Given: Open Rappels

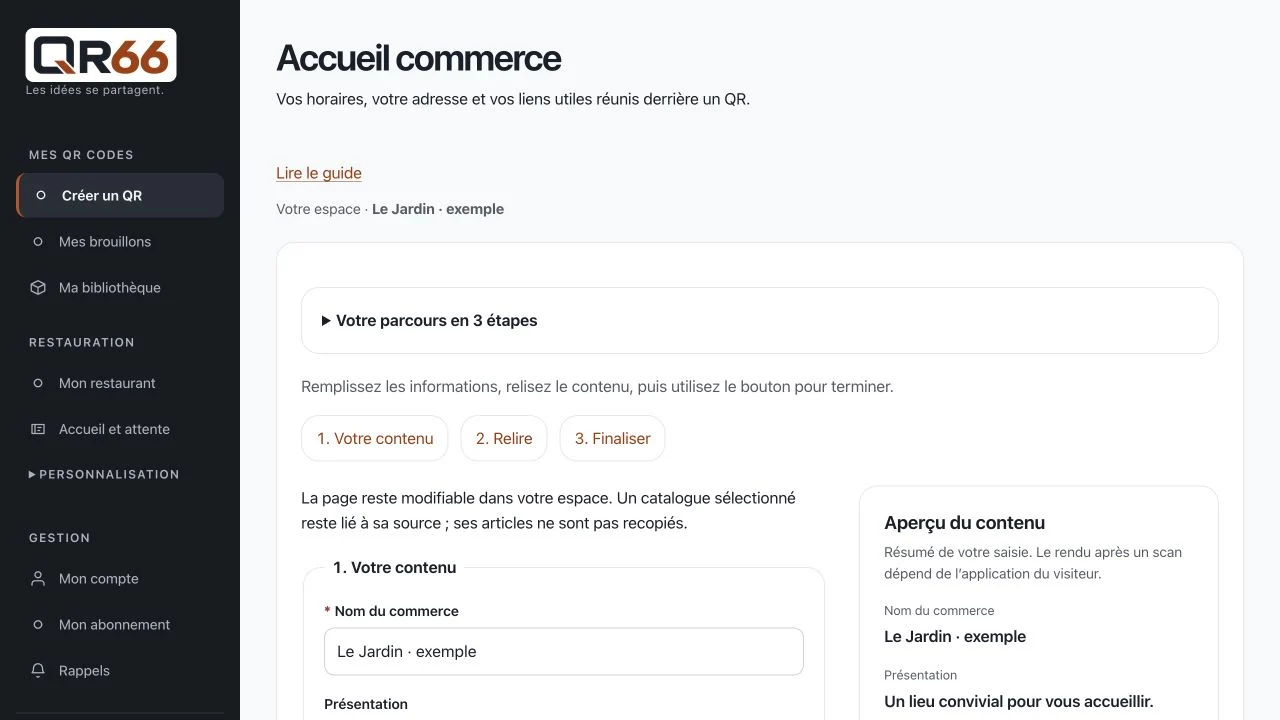Looking at the screenshot, I should click(120, 671).
